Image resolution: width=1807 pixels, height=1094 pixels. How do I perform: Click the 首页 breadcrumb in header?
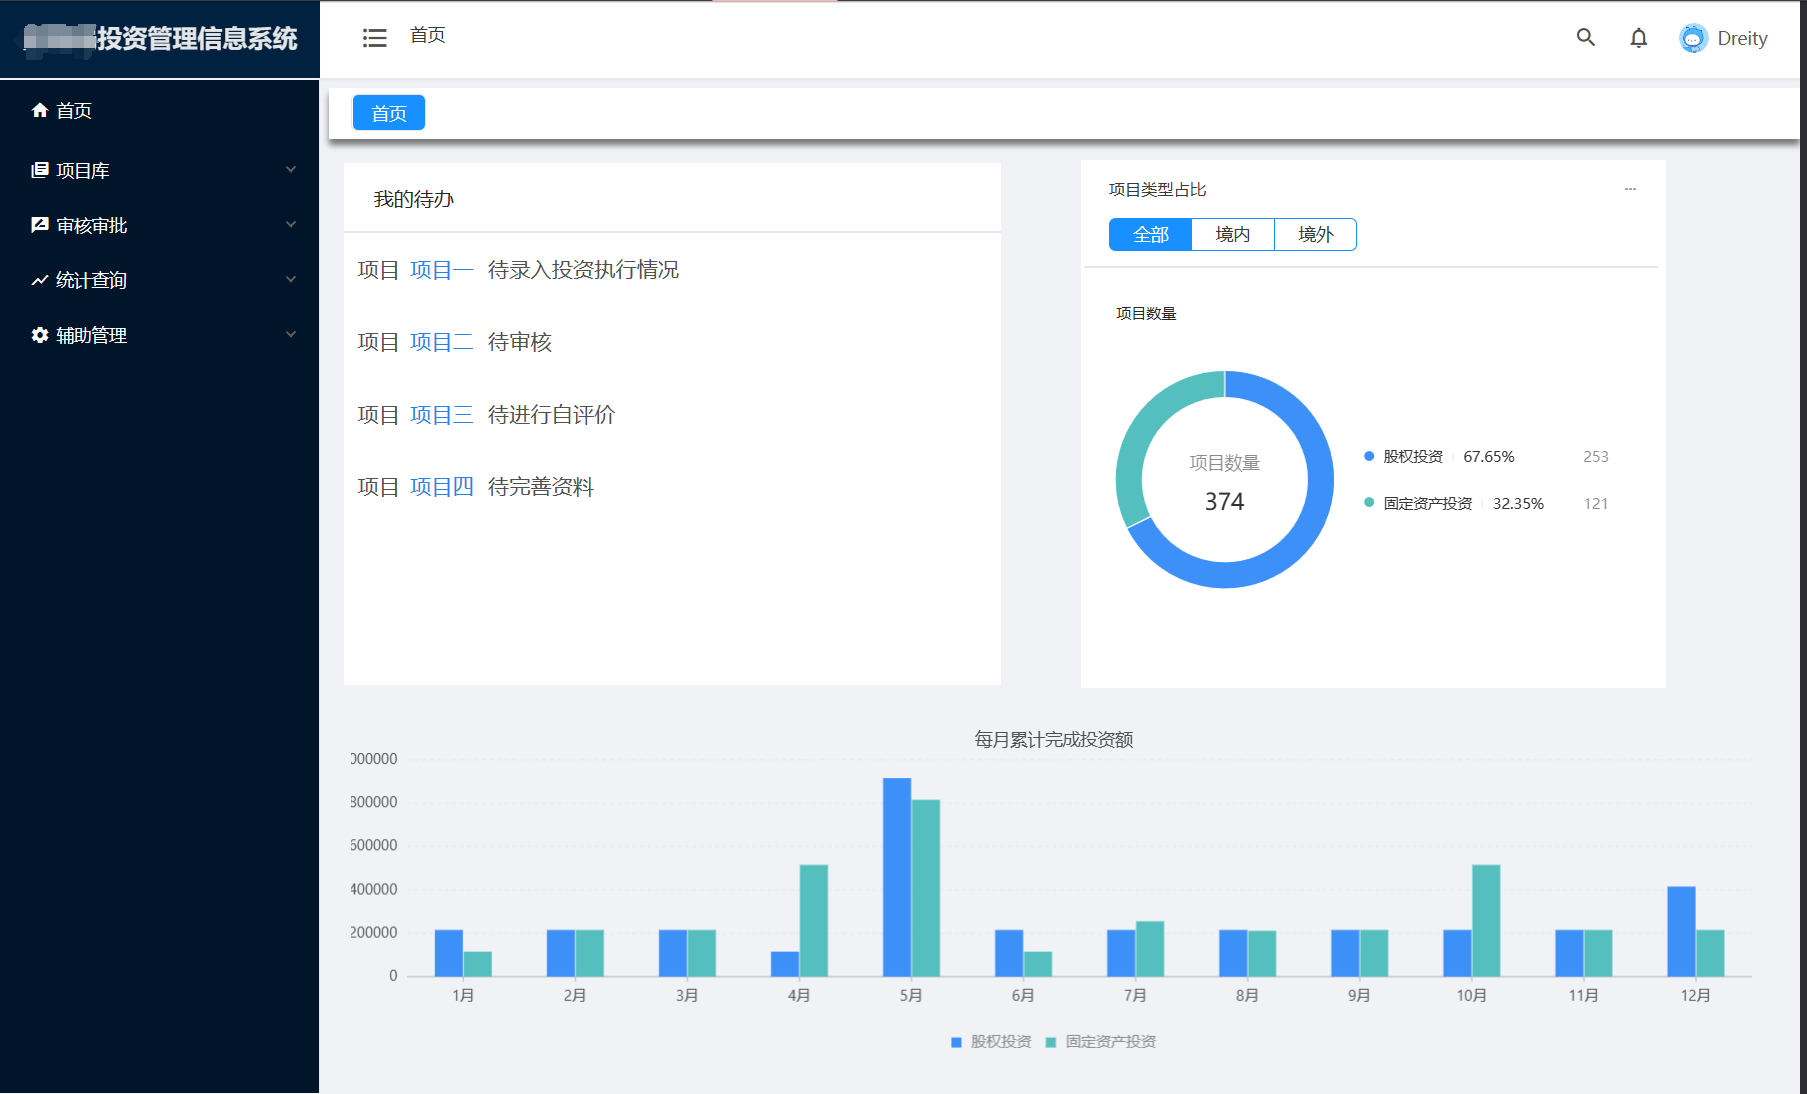pyautogui.click(x=428, y=35)
